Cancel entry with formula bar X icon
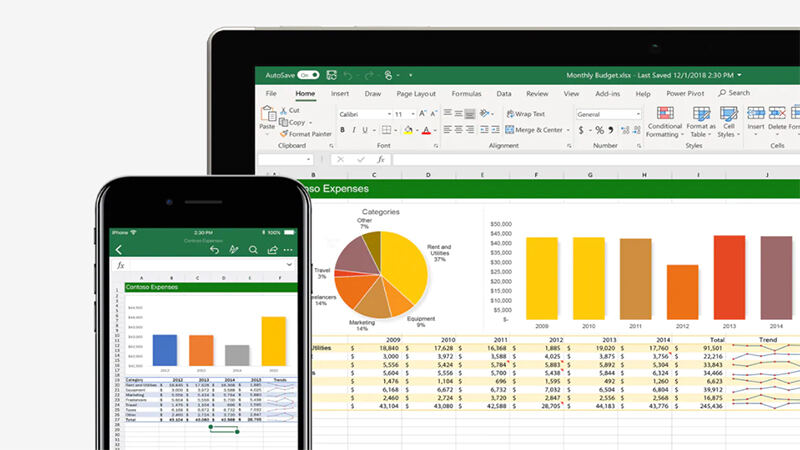The image size is (800, 450). click(x=340, y=160)
